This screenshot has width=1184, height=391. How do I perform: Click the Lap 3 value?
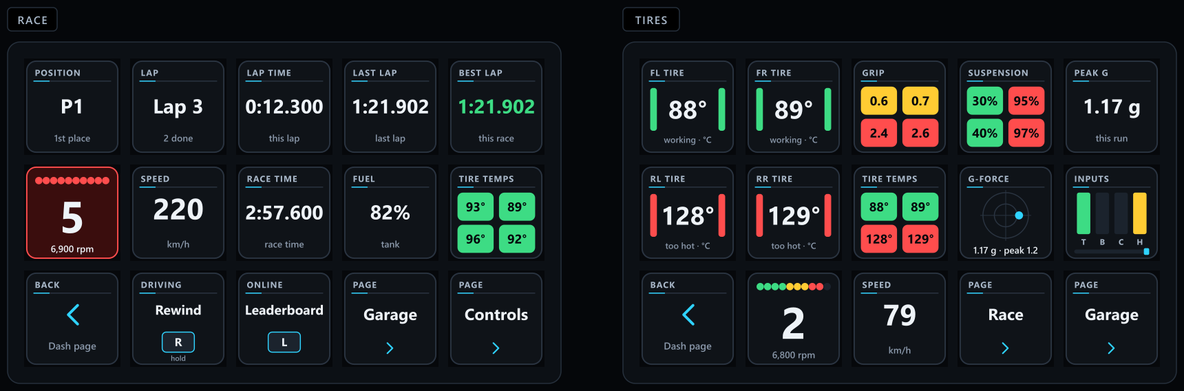[178, 107]
